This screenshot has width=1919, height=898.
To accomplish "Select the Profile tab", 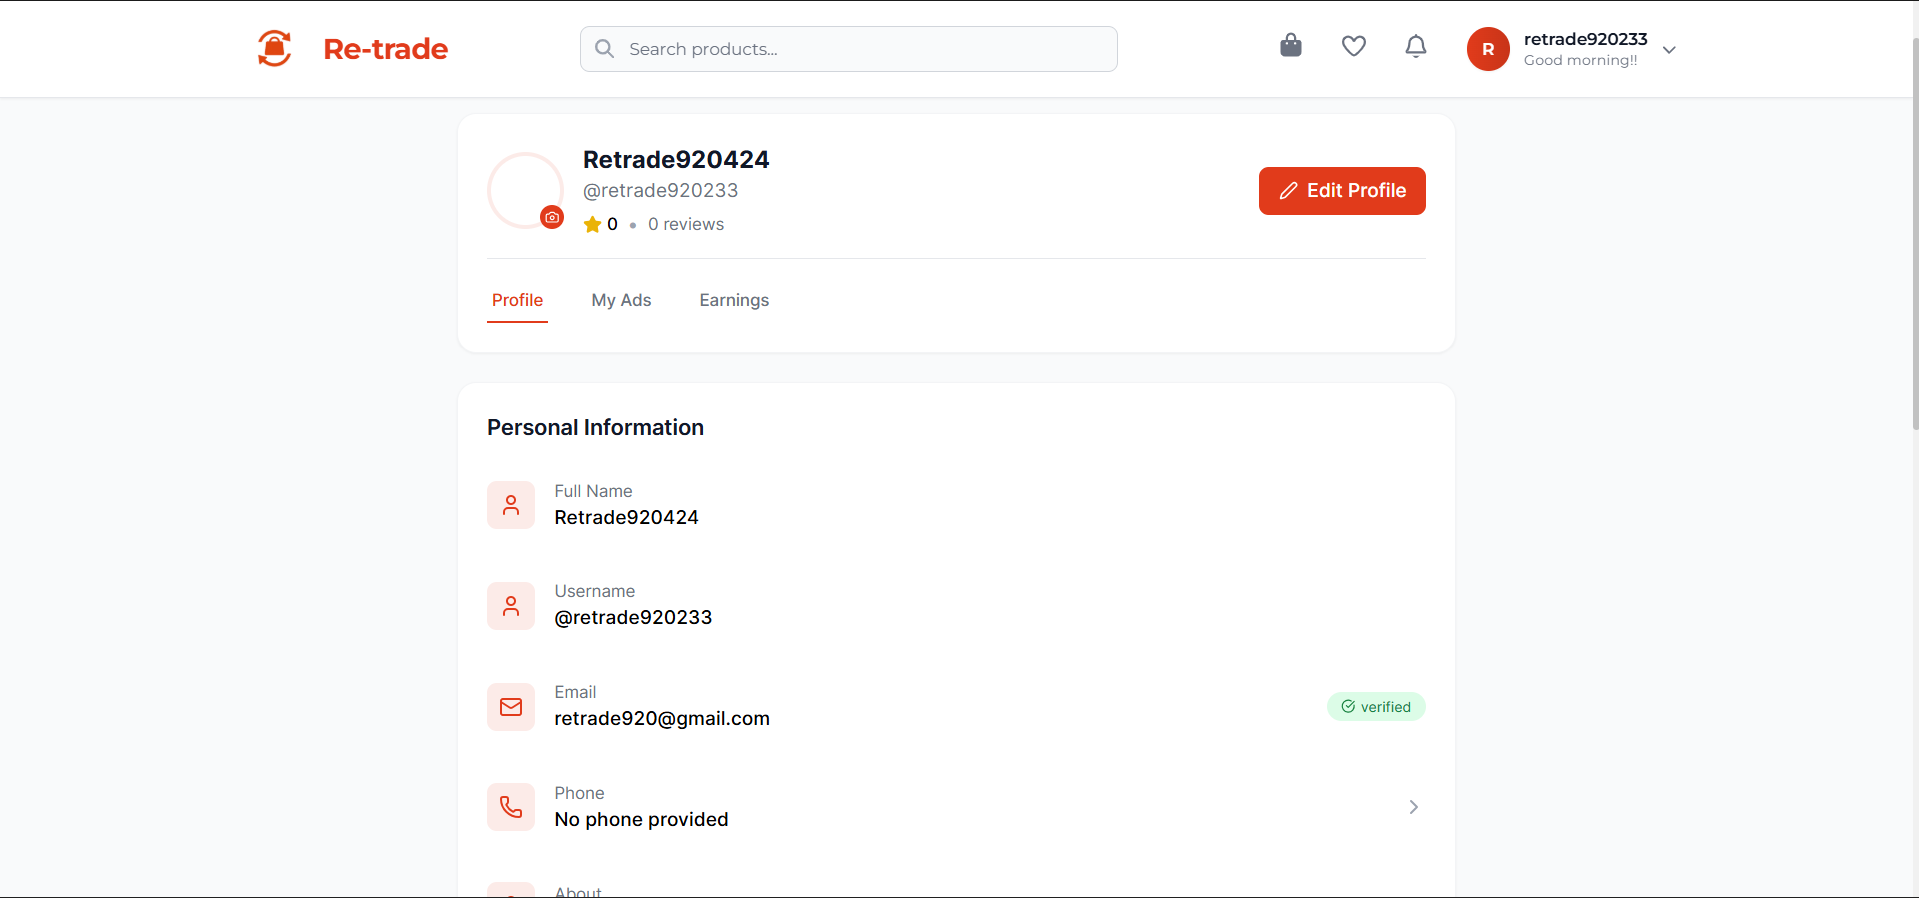I will pos(517,300).
